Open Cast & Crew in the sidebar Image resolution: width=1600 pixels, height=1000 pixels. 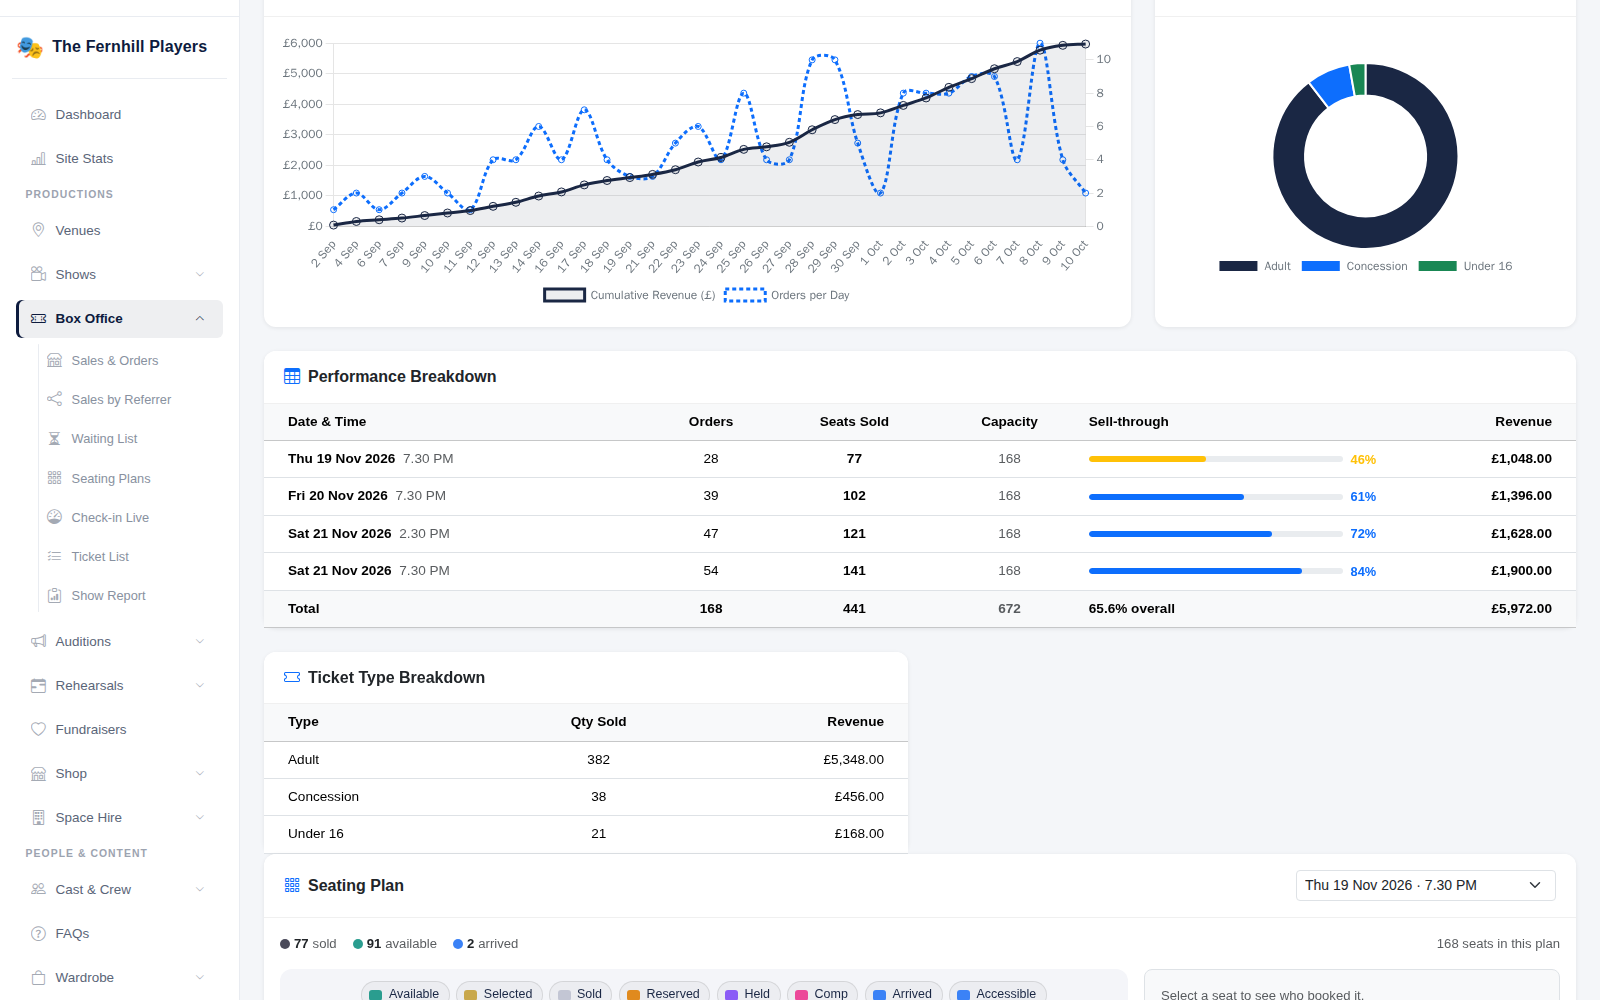pos(120,890)
